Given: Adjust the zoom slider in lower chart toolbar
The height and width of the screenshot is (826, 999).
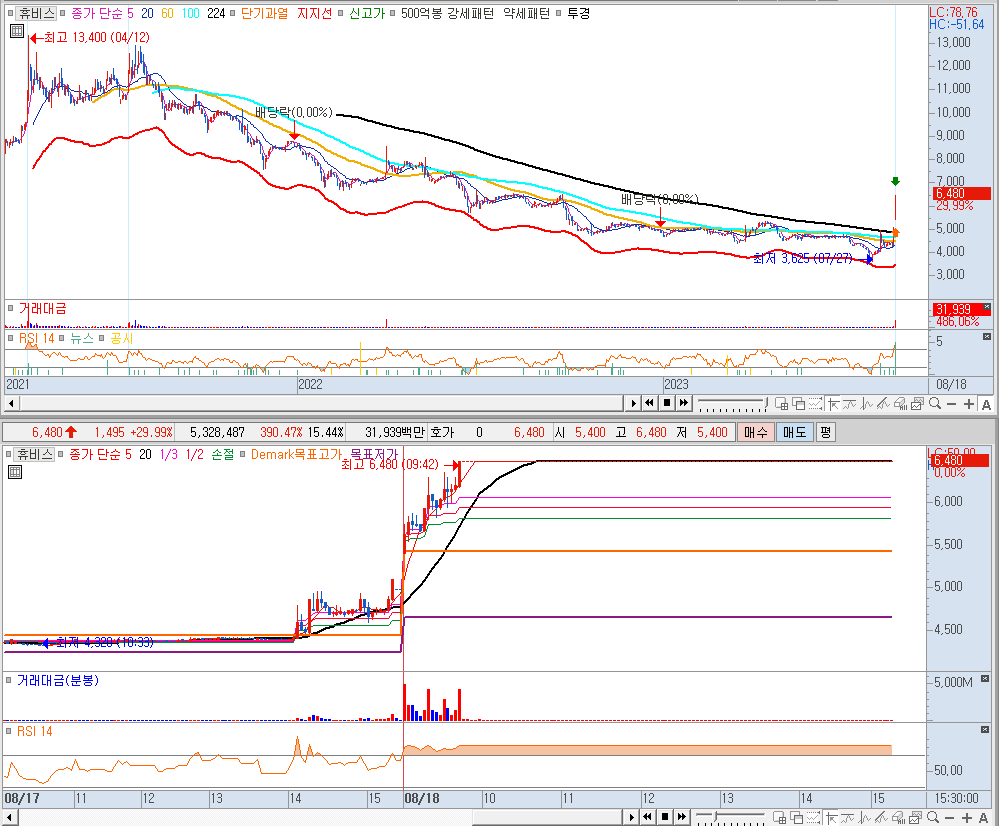Looking at the screenshot, I should click(x=730, y=817).
